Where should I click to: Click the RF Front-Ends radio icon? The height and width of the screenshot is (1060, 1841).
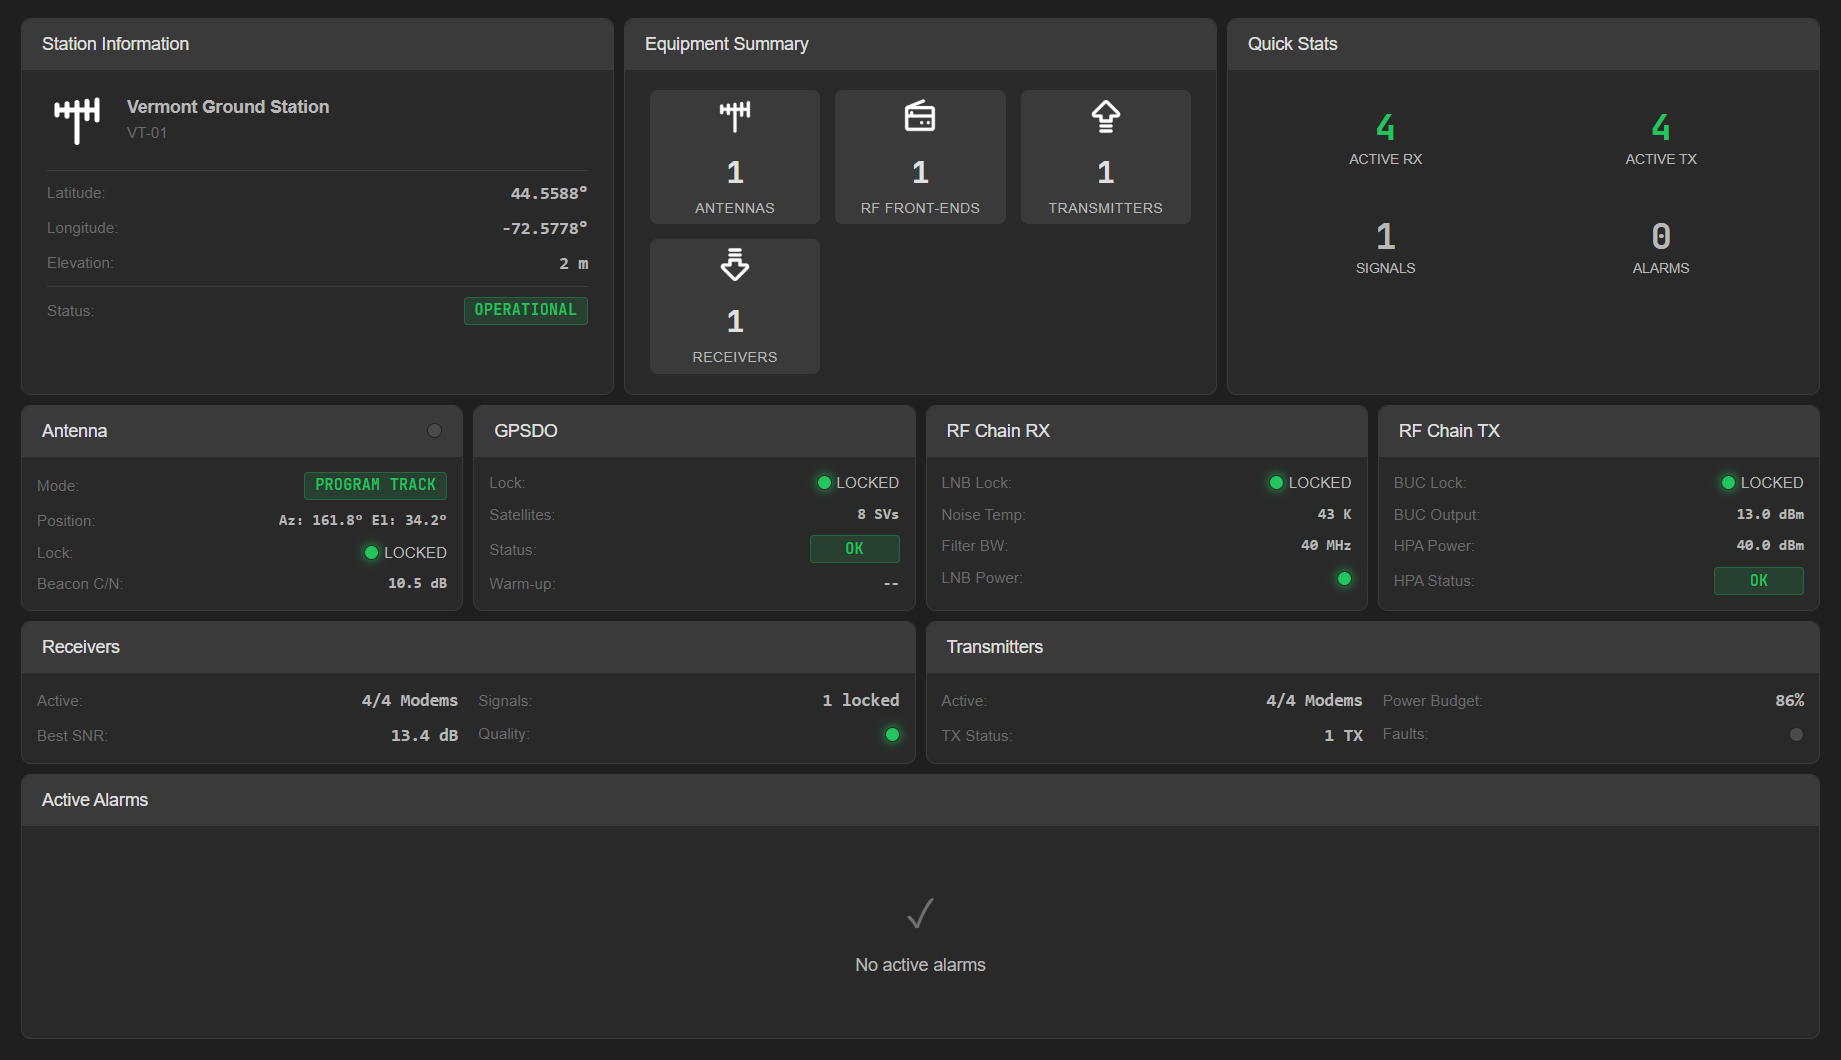pos(919,116)
